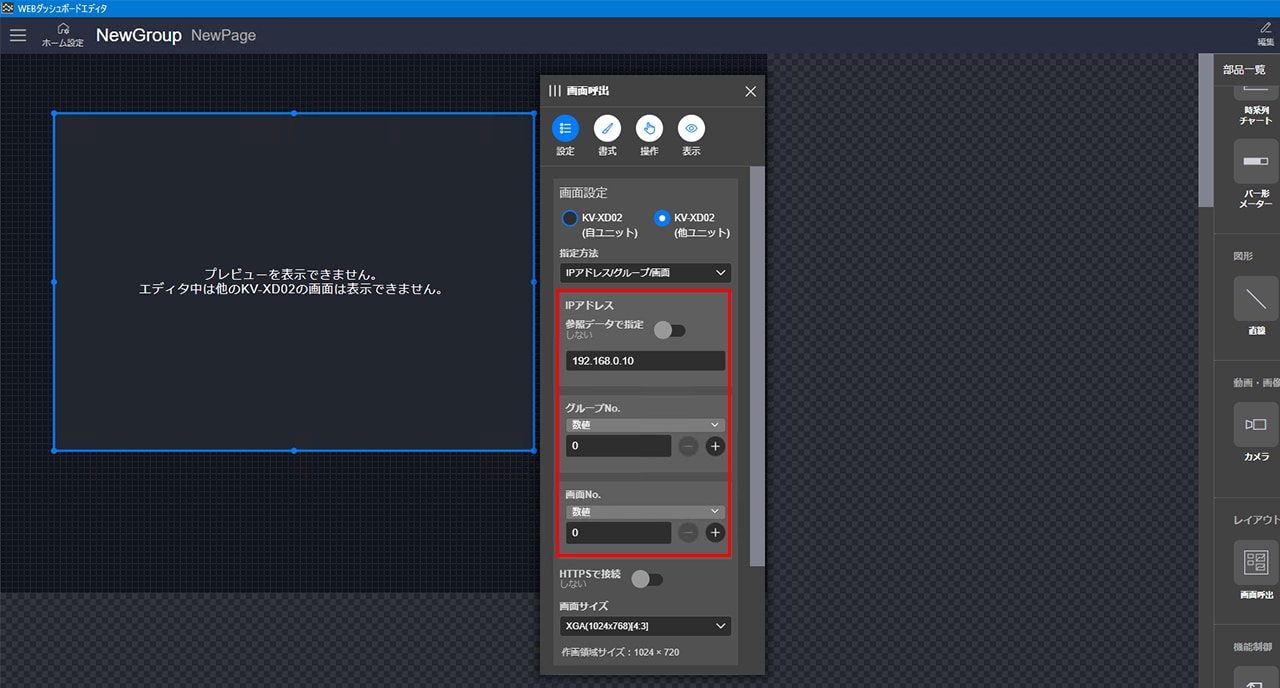
Task: Select KV-XD02 (他ユニット) radio button
Action: tap(661, 218)
